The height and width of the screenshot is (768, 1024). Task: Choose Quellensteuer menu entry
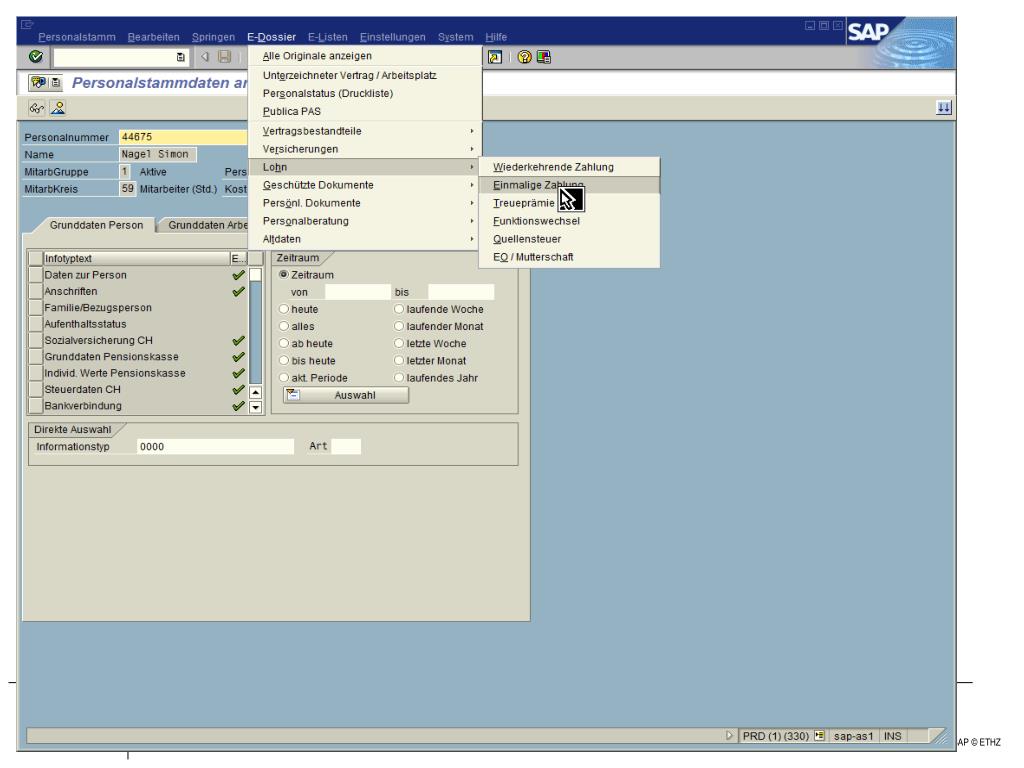tap(569, 239)
